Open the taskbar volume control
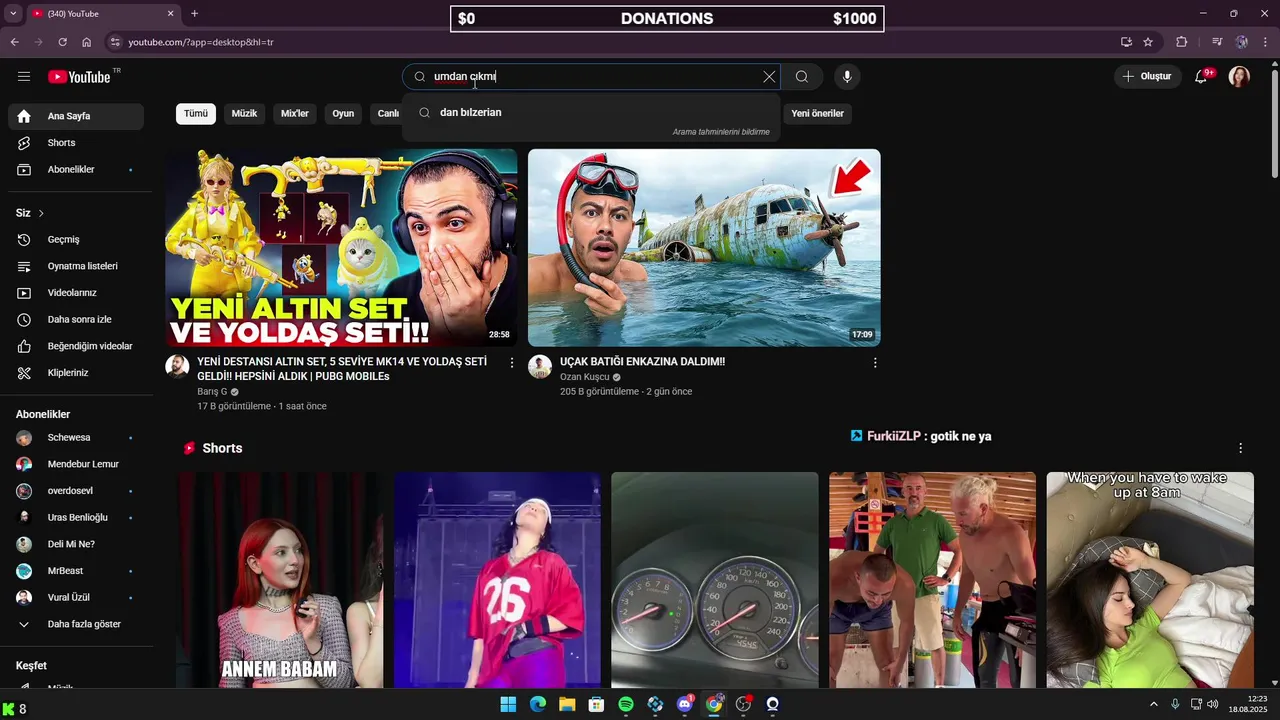This screenshot has height=720, width=1280. (x=1213, y=704)
